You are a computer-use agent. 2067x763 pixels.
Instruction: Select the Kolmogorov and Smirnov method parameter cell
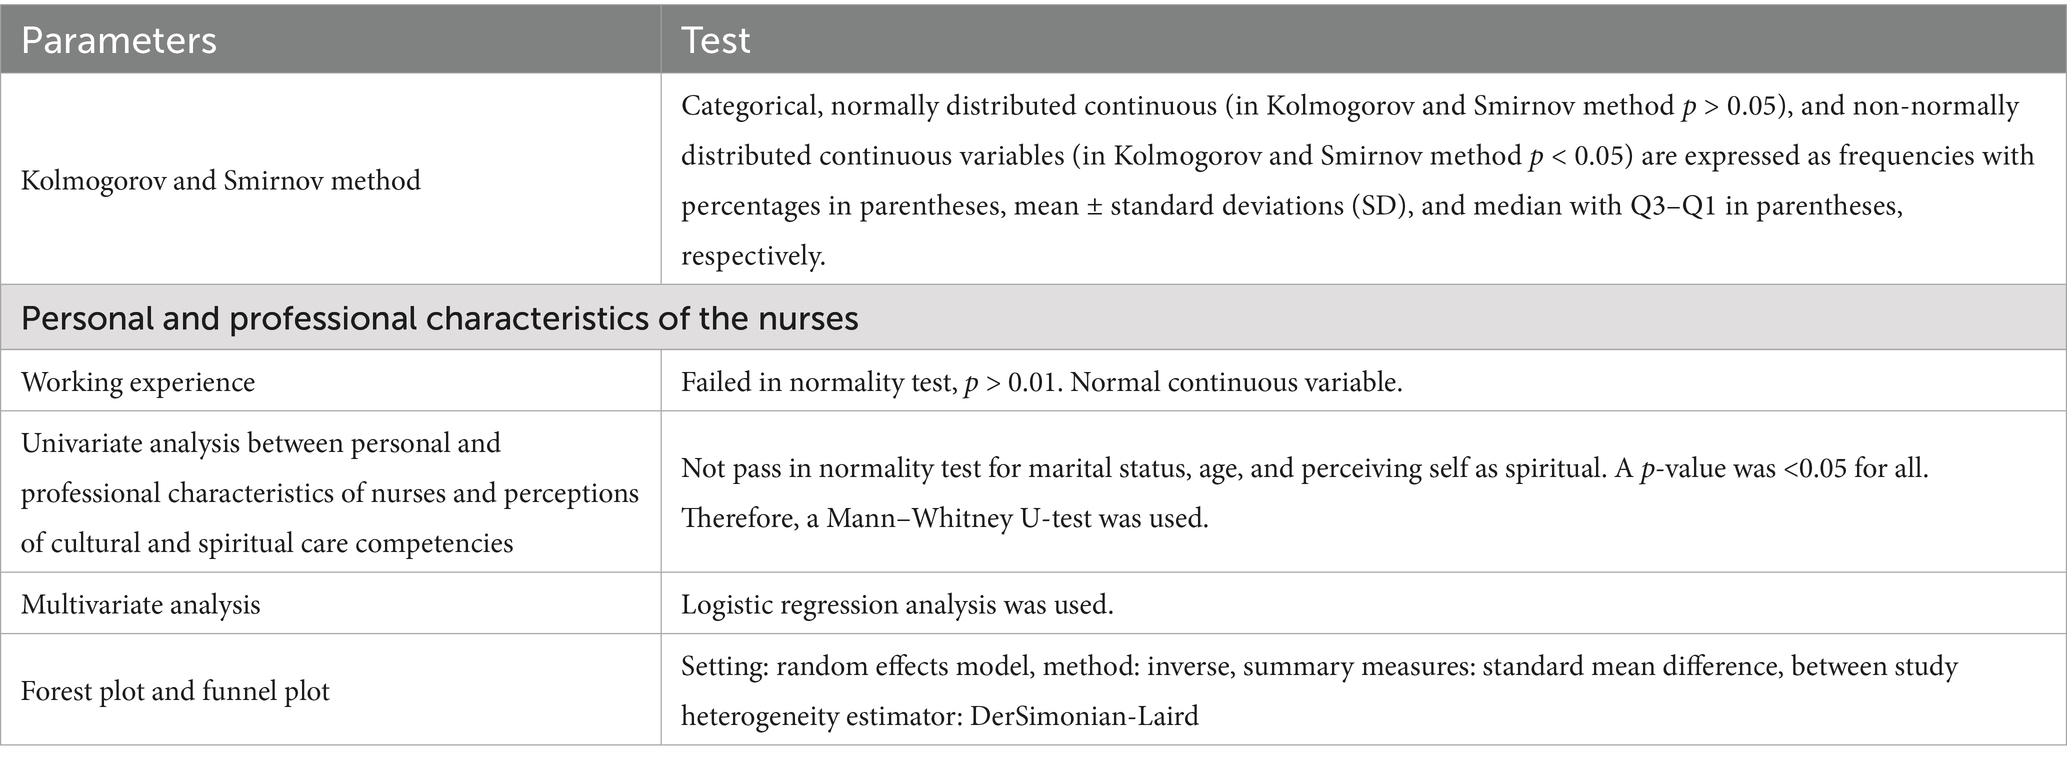click(x=221, y=181)
